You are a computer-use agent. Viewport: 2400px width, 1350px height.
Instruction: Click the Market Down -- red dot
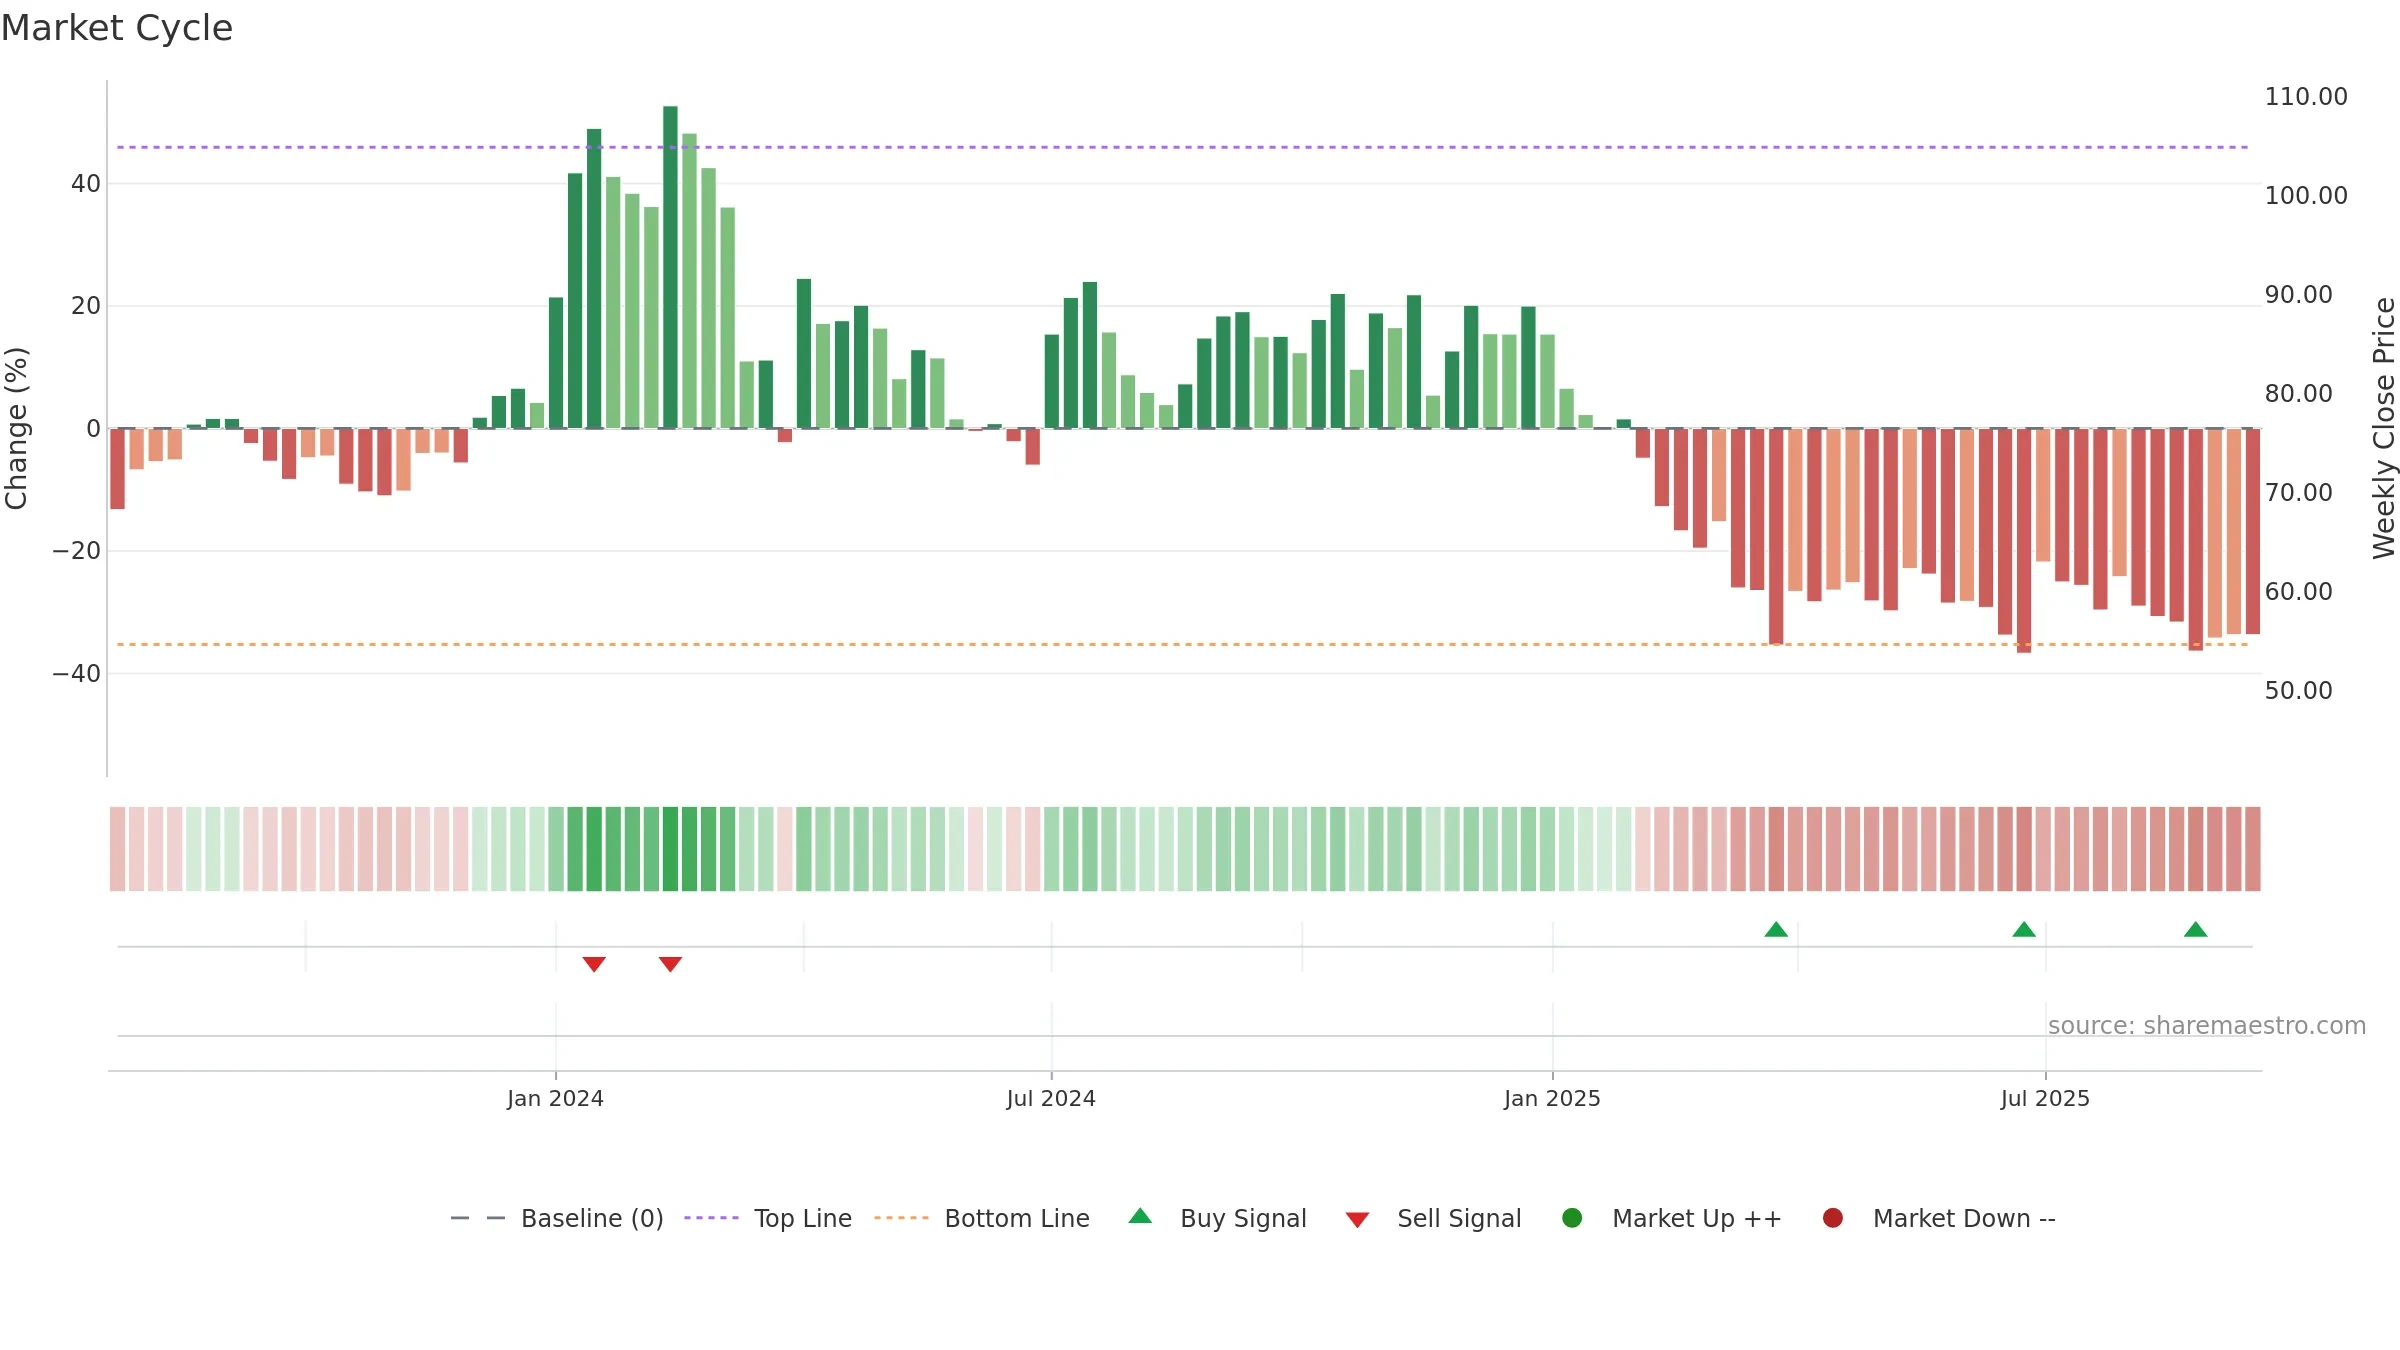[x=1833, y=1218]
